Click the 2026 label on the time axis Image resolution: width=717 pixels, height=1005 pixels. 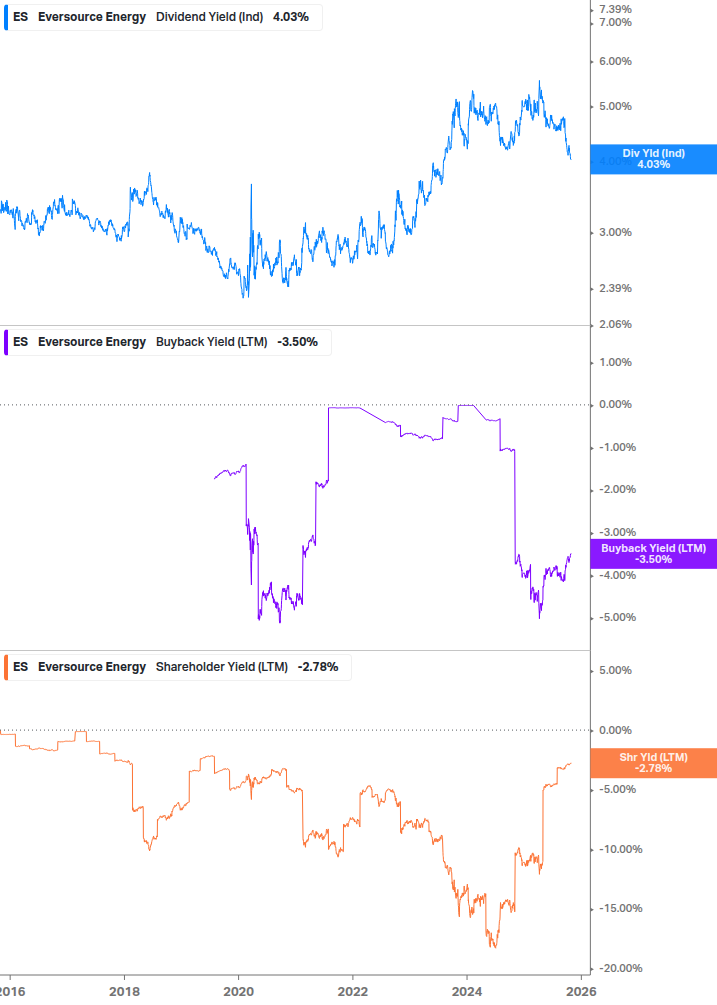coord(580,991)
